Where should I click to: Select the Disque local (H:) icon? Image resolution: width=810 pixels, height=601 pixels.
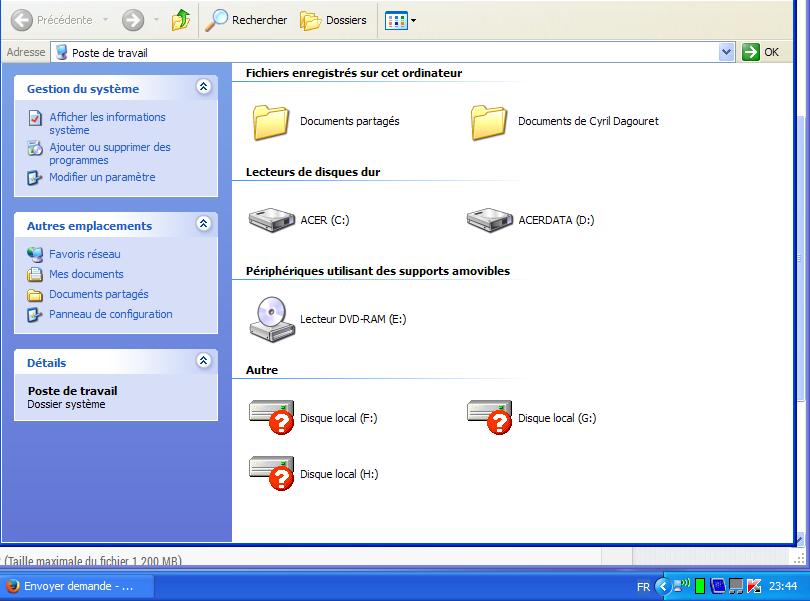click(x=272, y=473)
